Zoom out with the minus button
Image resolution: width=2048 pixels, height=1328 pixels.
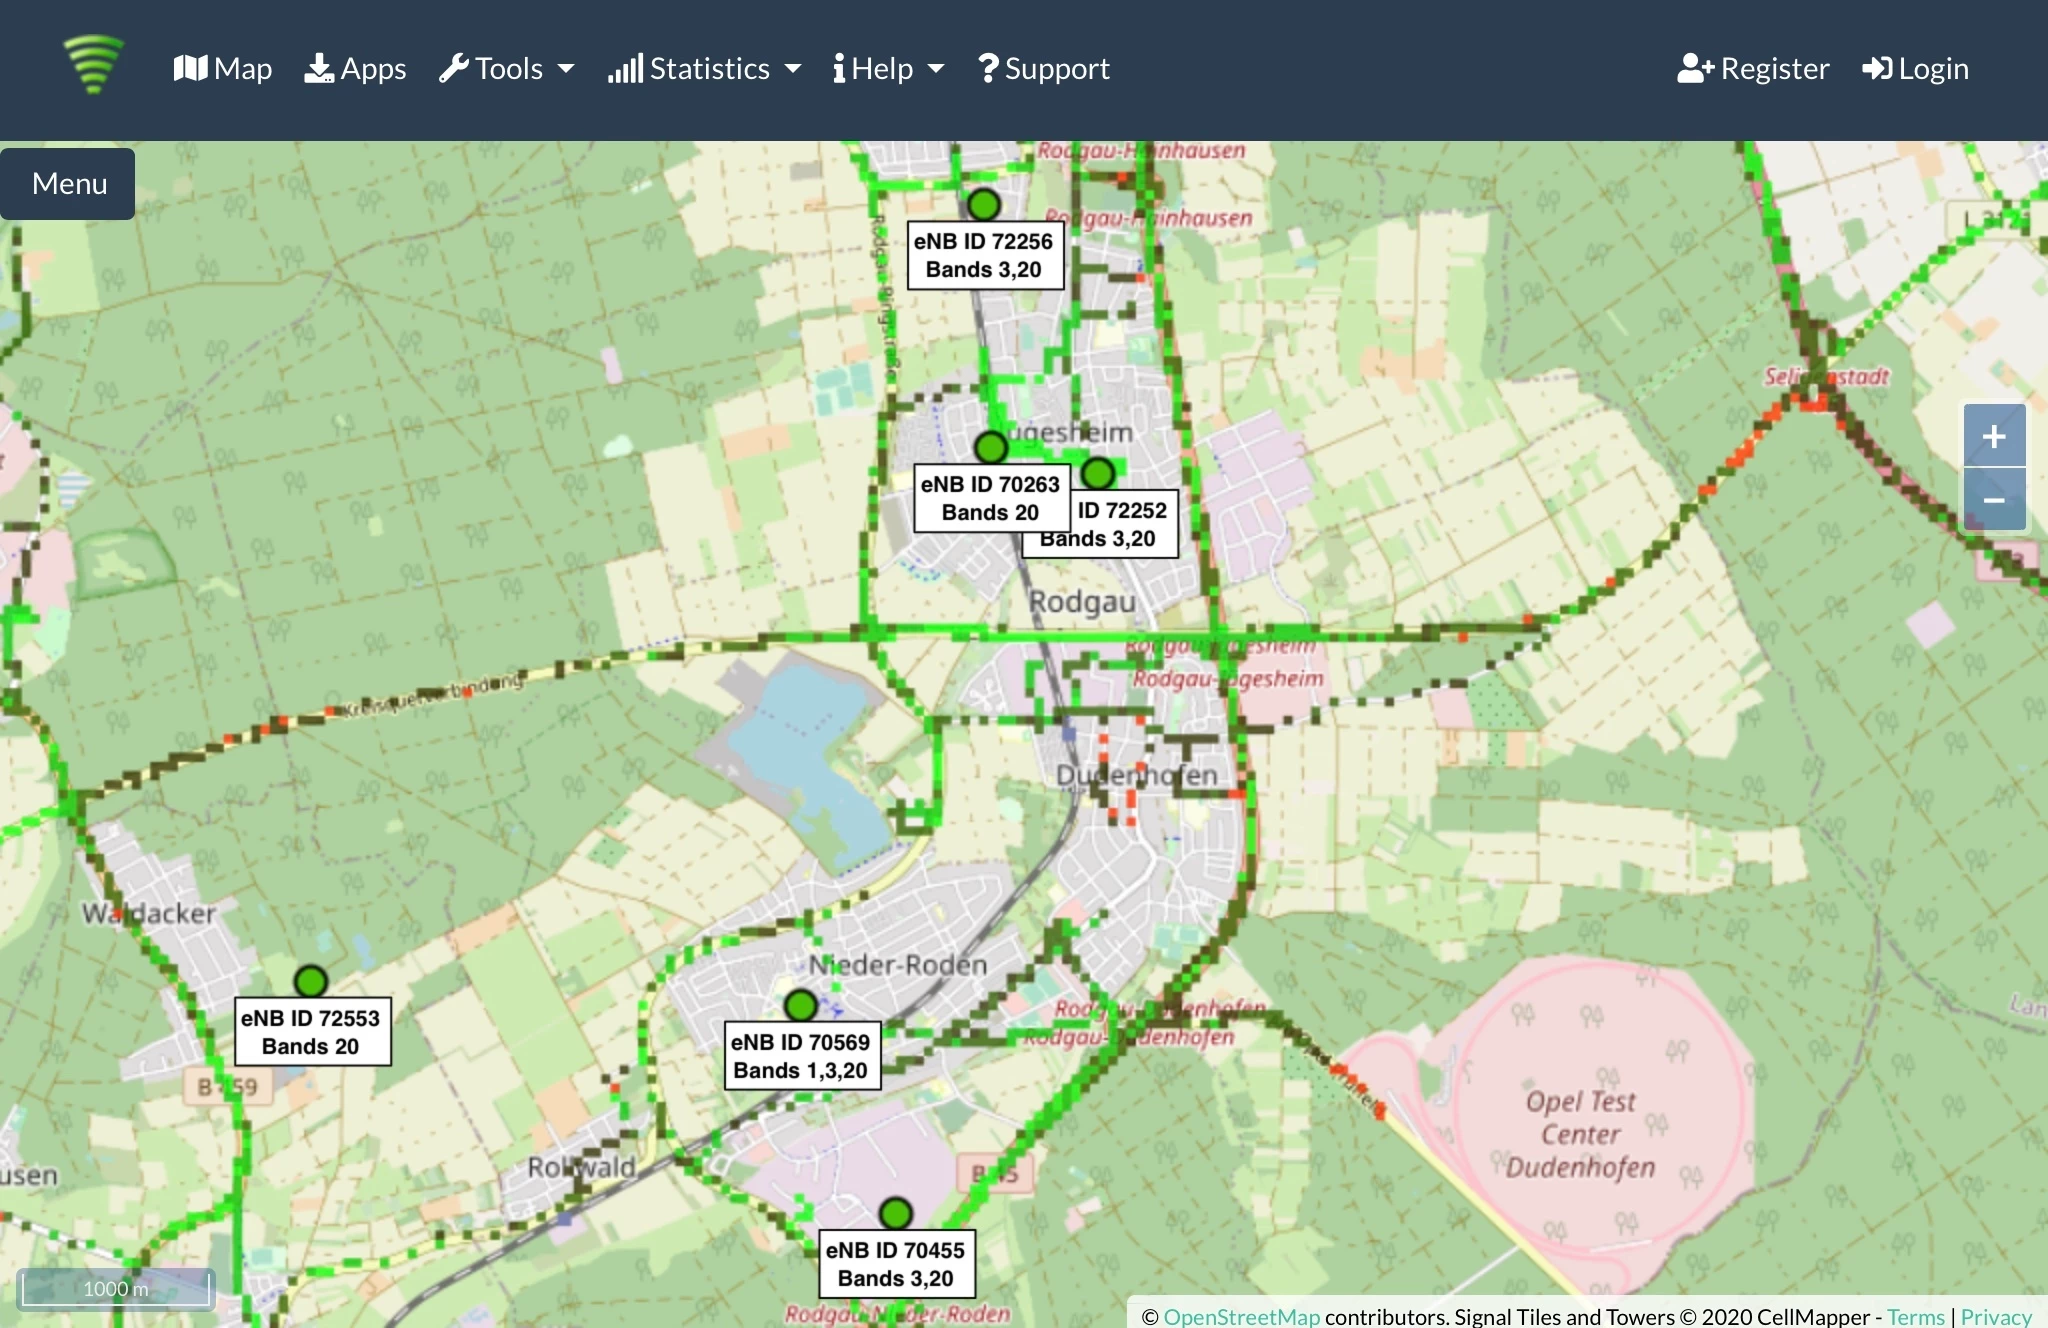click(x=1994, y=500)
